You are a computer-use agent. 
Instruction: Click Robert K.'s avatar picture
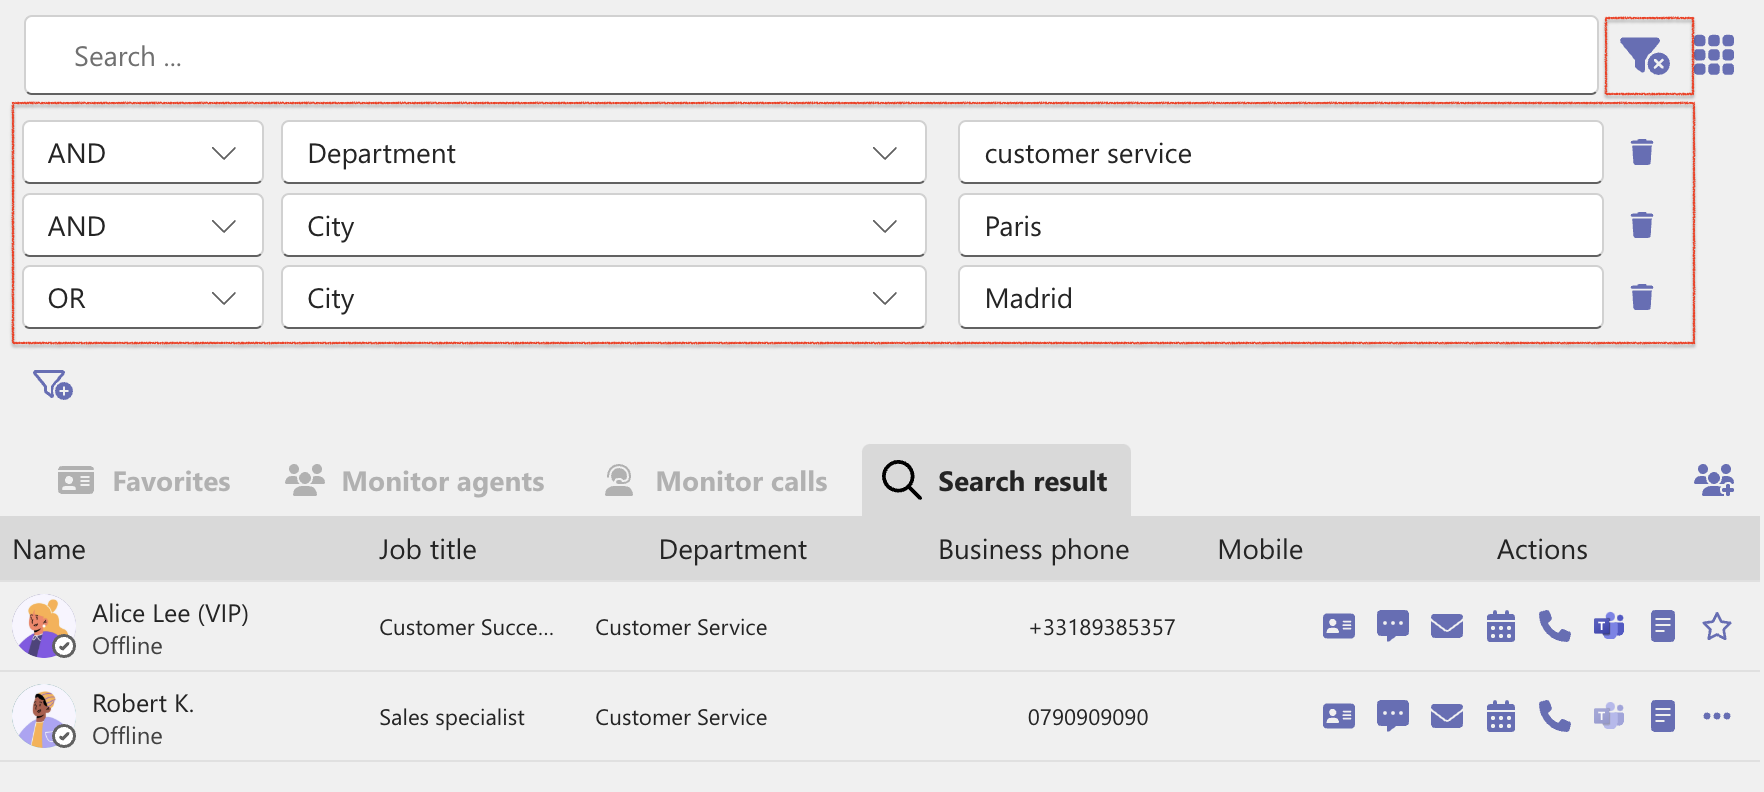(44, 716)
